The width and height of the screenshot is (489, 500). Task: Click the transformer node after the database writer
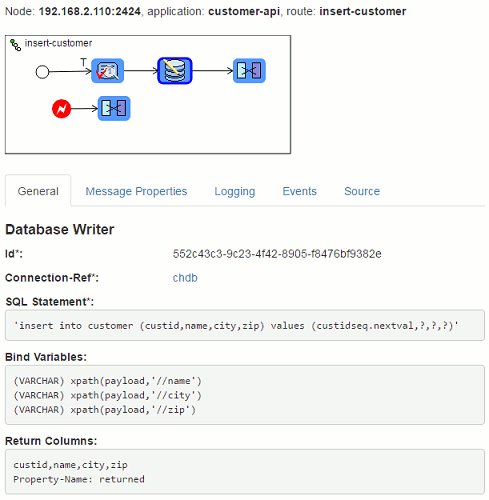pos(249,71)
